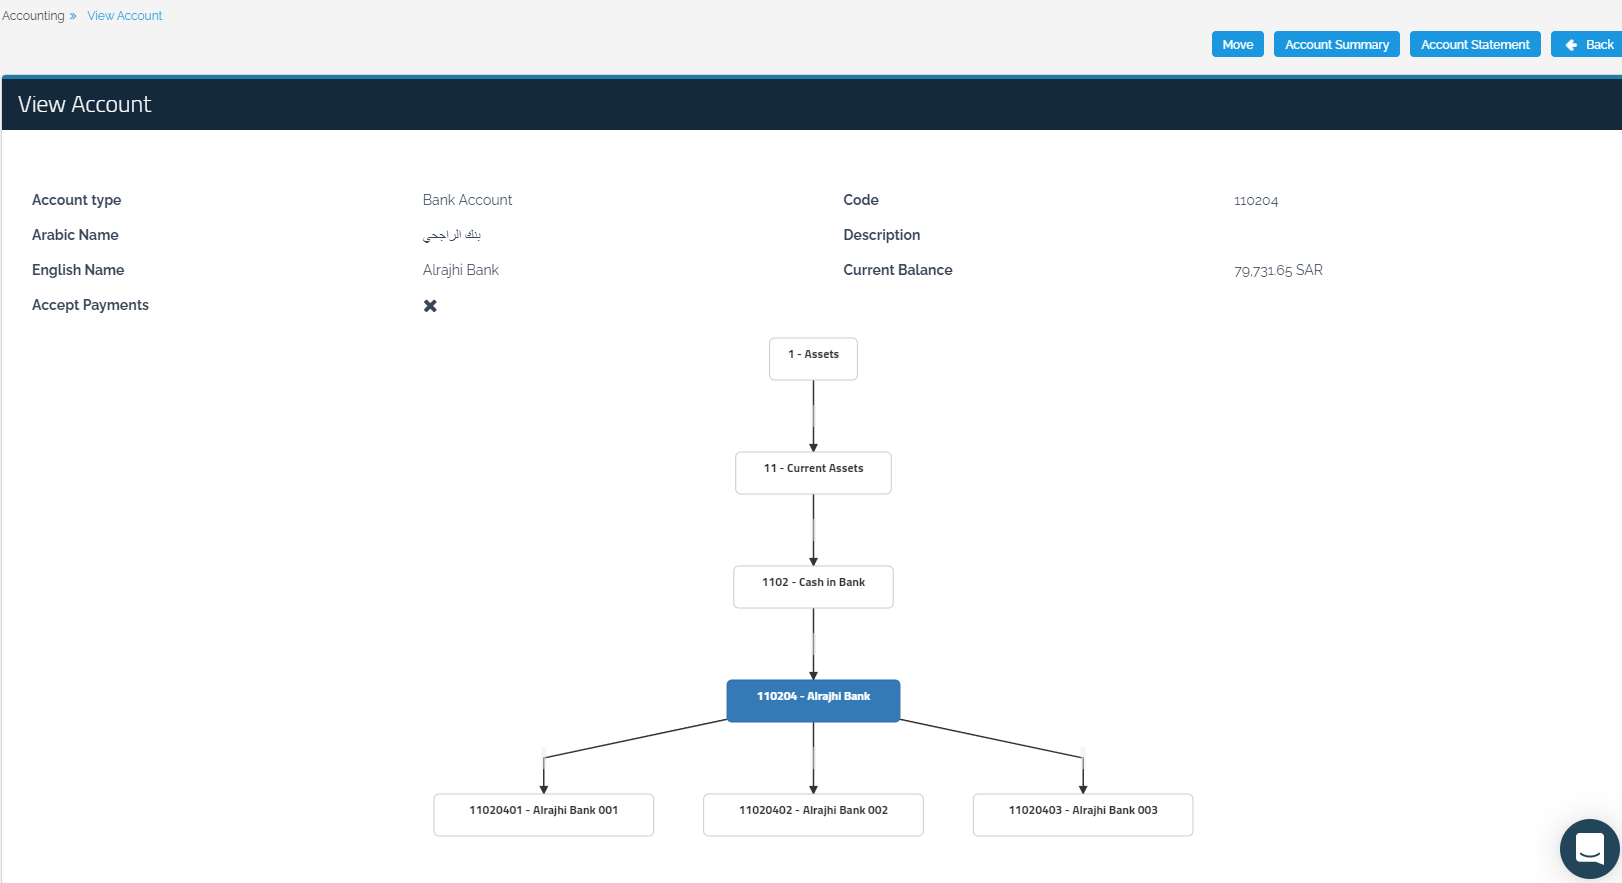1622x883 pixels.
Task: Open child account Alrajhi Bank 001
Action: [543, 814]
